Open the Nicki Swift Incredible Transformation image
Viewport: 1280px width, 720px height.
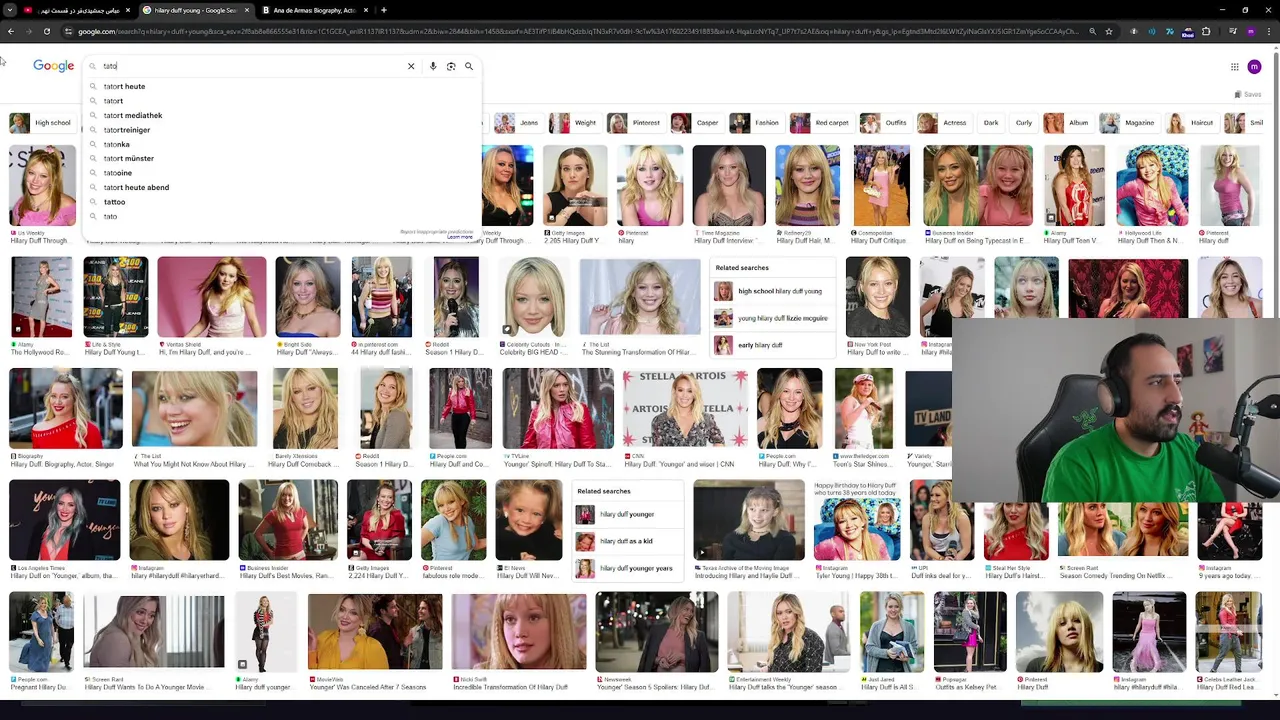[519, 632]
